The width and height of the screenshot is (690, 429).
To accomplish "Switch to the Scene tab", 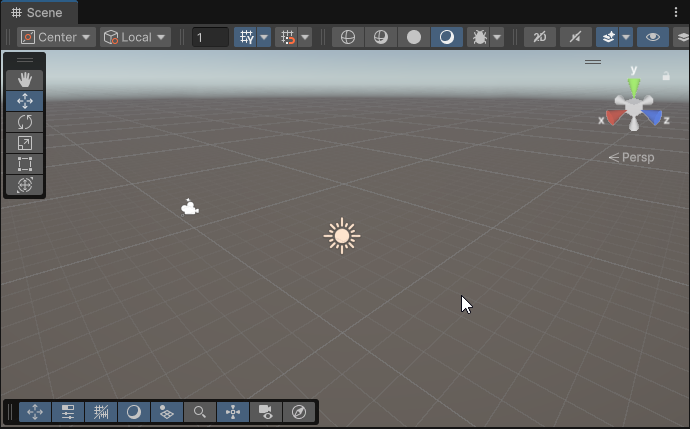I will click(39, 12).
